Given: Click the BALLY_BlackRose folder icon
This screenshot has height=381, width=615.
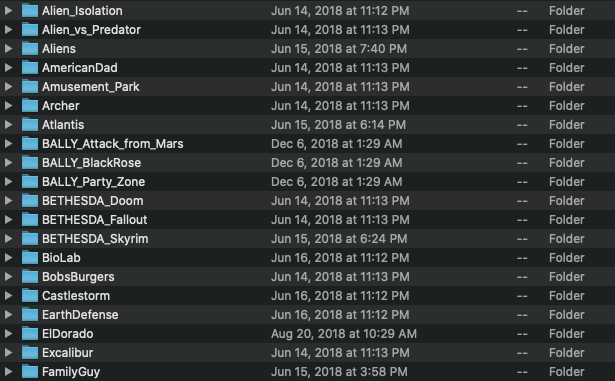Looking at the screenshot, I should pos(30,163).
